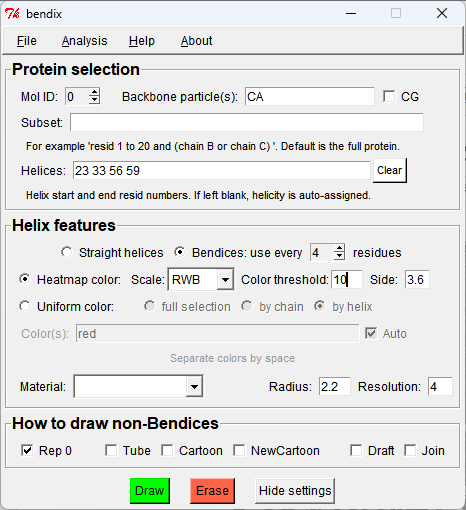Image resolution: width=466 pixels, height=510 pixels.
Task: Enable the Tube checkbox
Action: tap(111, 450)
